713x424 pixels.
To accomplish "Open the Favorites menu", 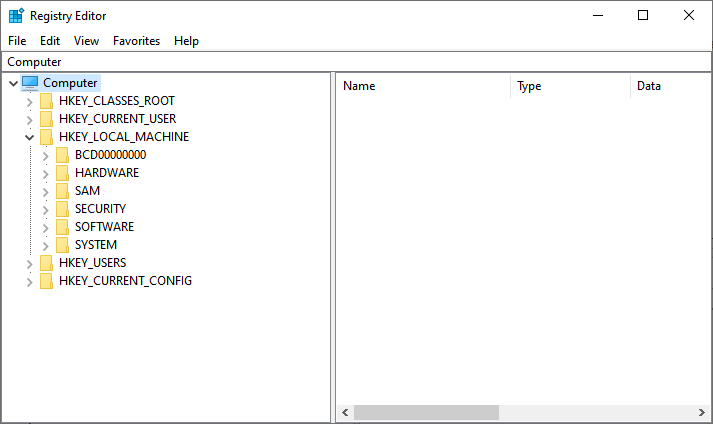I will [x=136, y=41].
